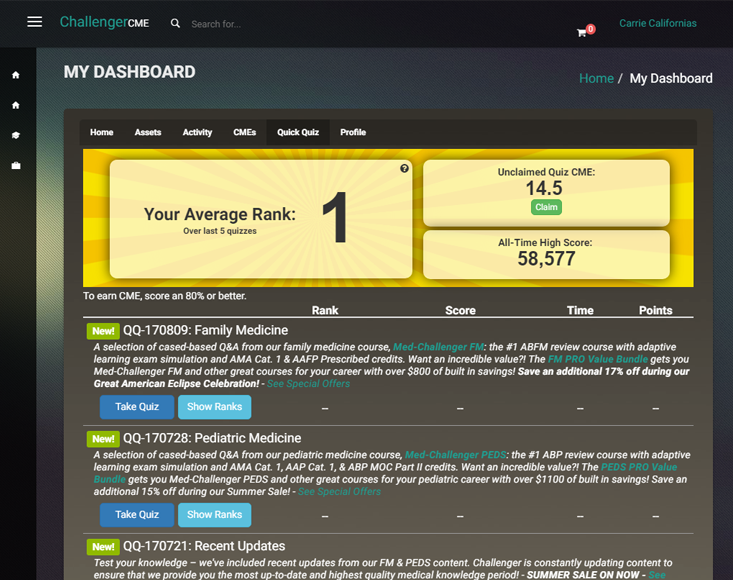Image resolution: width=733 pixels, height=580 pixels.
Task: Open the graduation cap sidebar icon
Action: [16, 135]
